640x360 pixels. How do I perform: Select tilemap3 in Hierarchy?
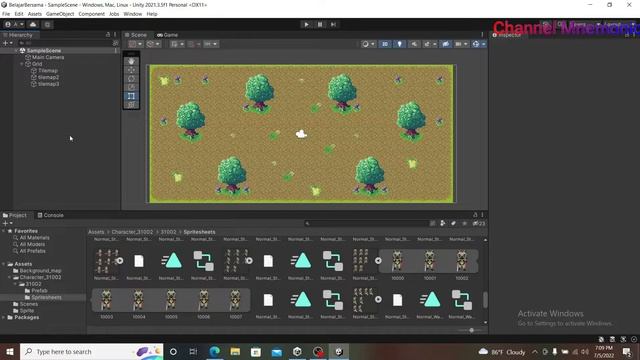pyautogui.click(x=48, y=84)
